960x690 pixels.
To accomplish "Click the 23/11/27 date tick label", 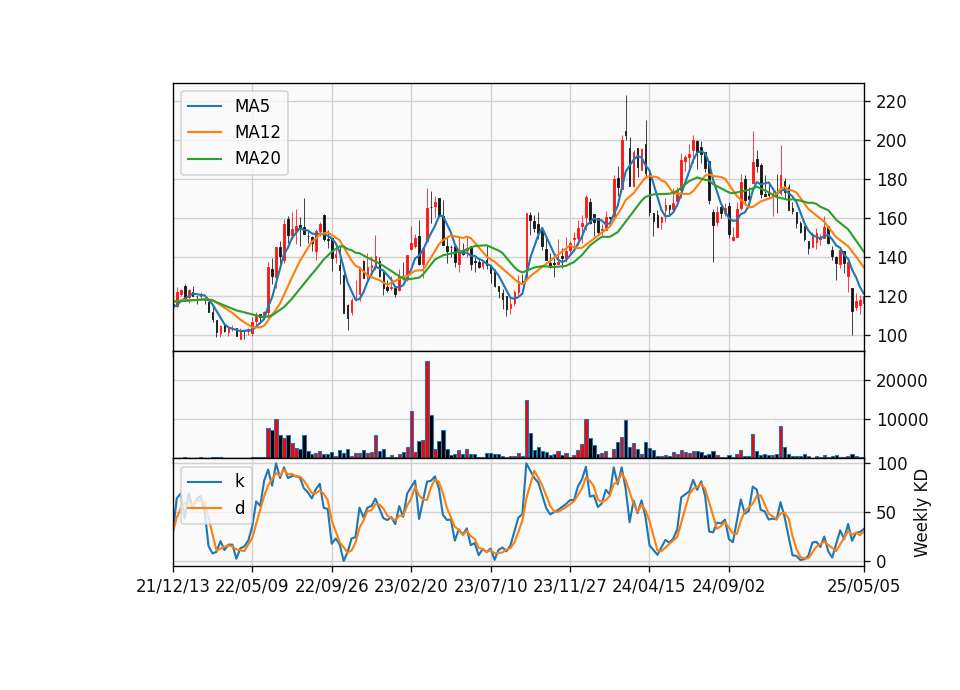I will click(570, 586).
